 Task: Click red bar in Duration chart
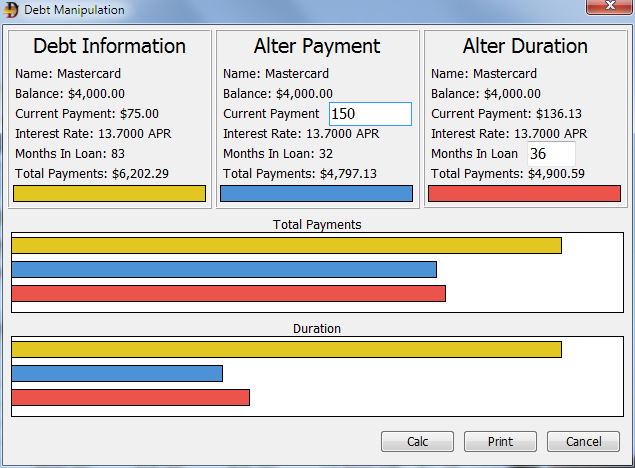click(x=130, y=397)
